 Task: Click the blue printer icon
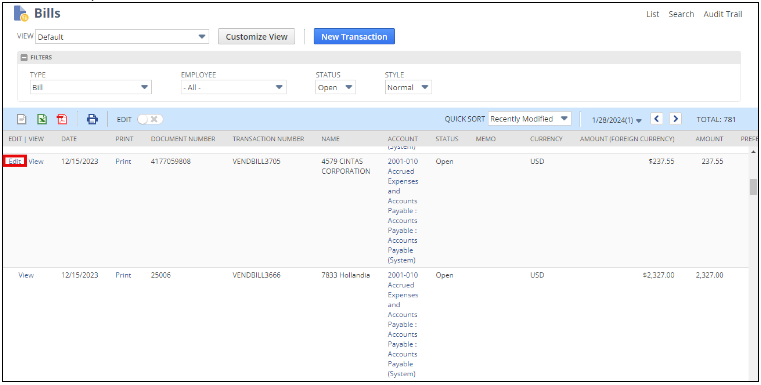tap(92, 119)
